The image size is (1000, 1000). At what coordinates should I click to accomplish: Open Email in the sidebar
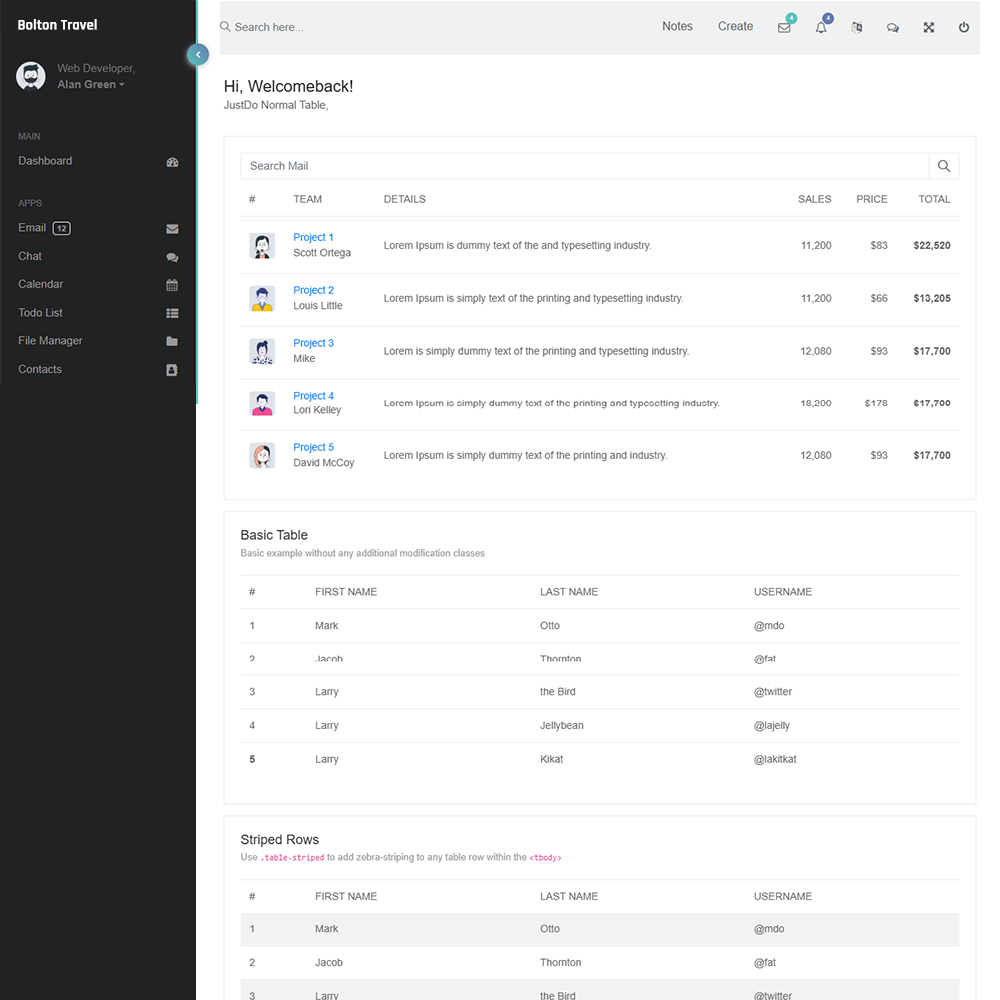coord(32,228)
